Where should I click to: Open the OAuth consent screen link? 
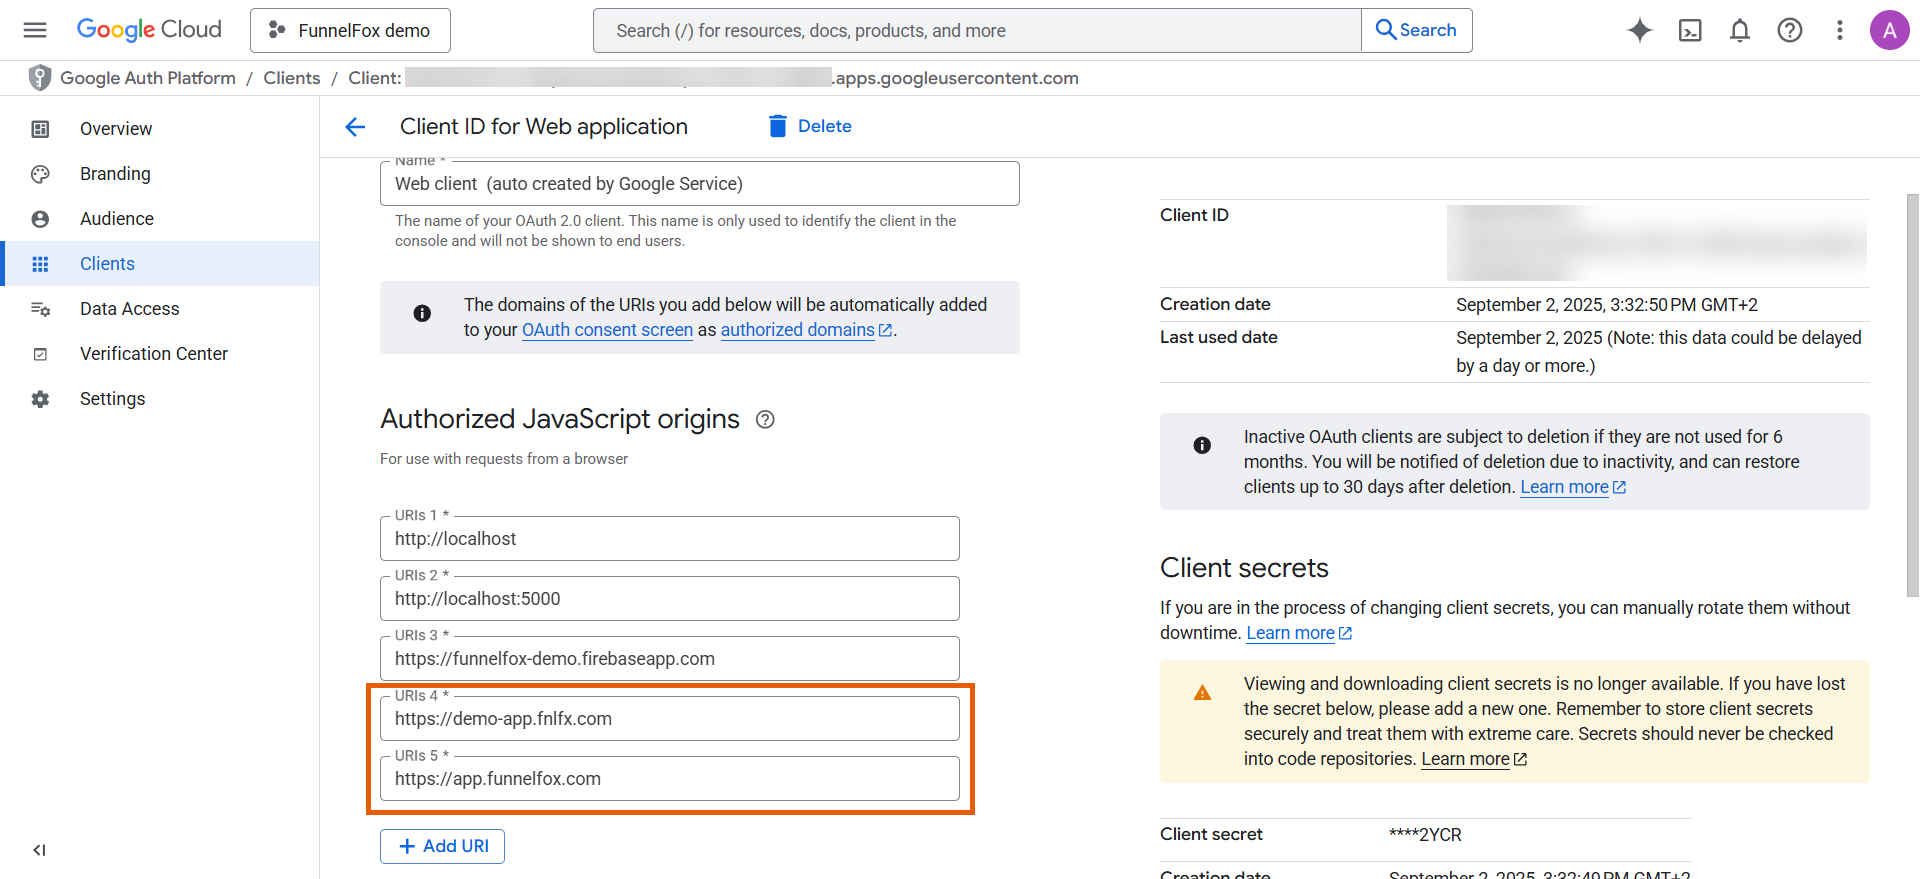607,330
